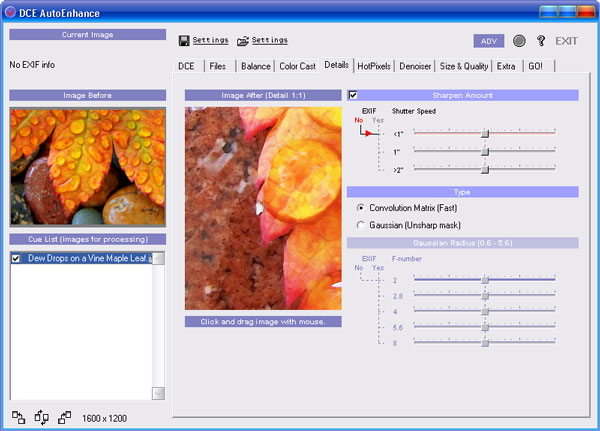Click the ADV mode button
Screen dimensions: 600x431
(489, 41)
